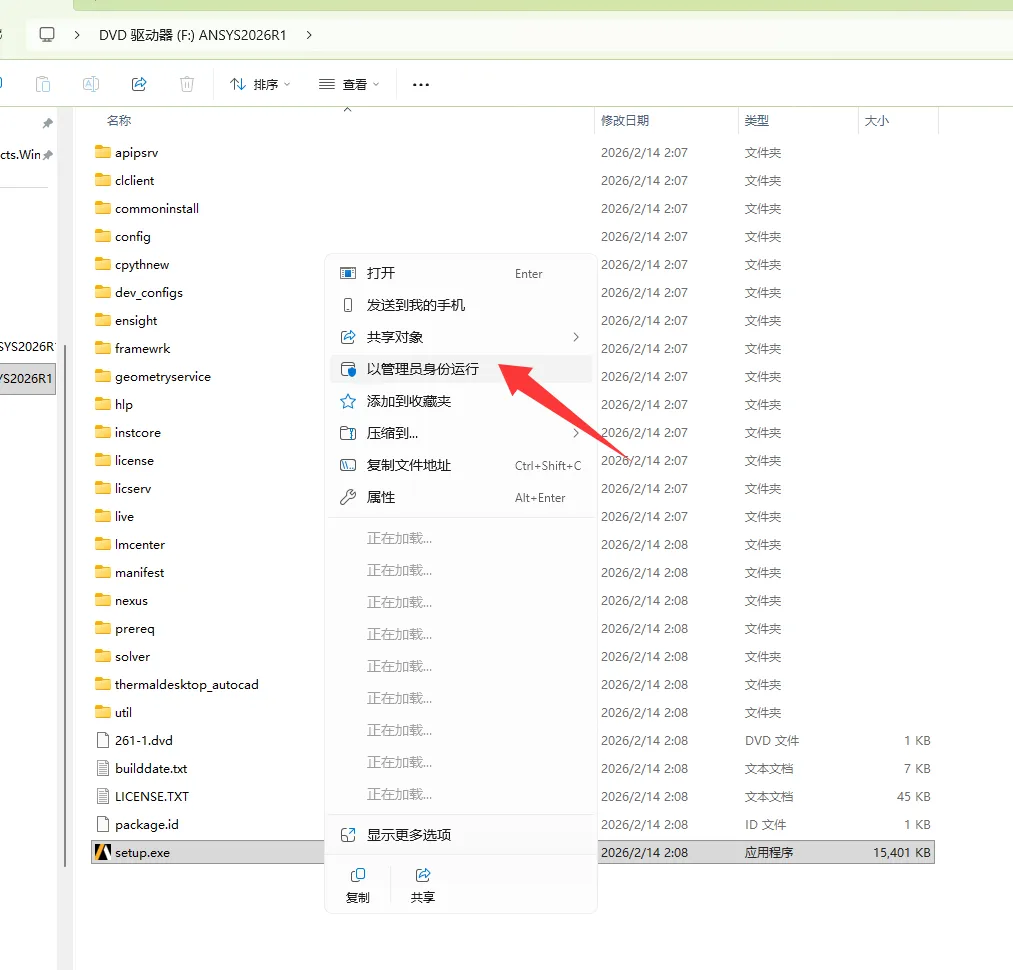This screenshot has height=970, width=1013.
Task: Click the rename icon in toolbar
Action: coord(91,84)
